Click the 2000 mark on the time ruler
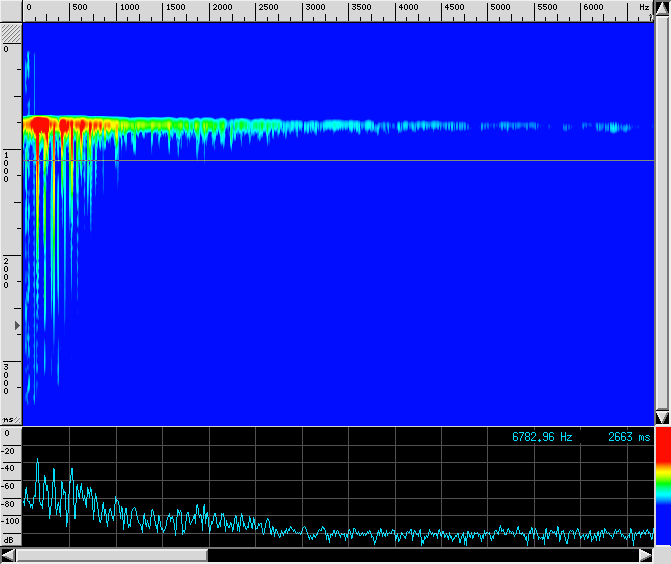 [x=6, y=272]
